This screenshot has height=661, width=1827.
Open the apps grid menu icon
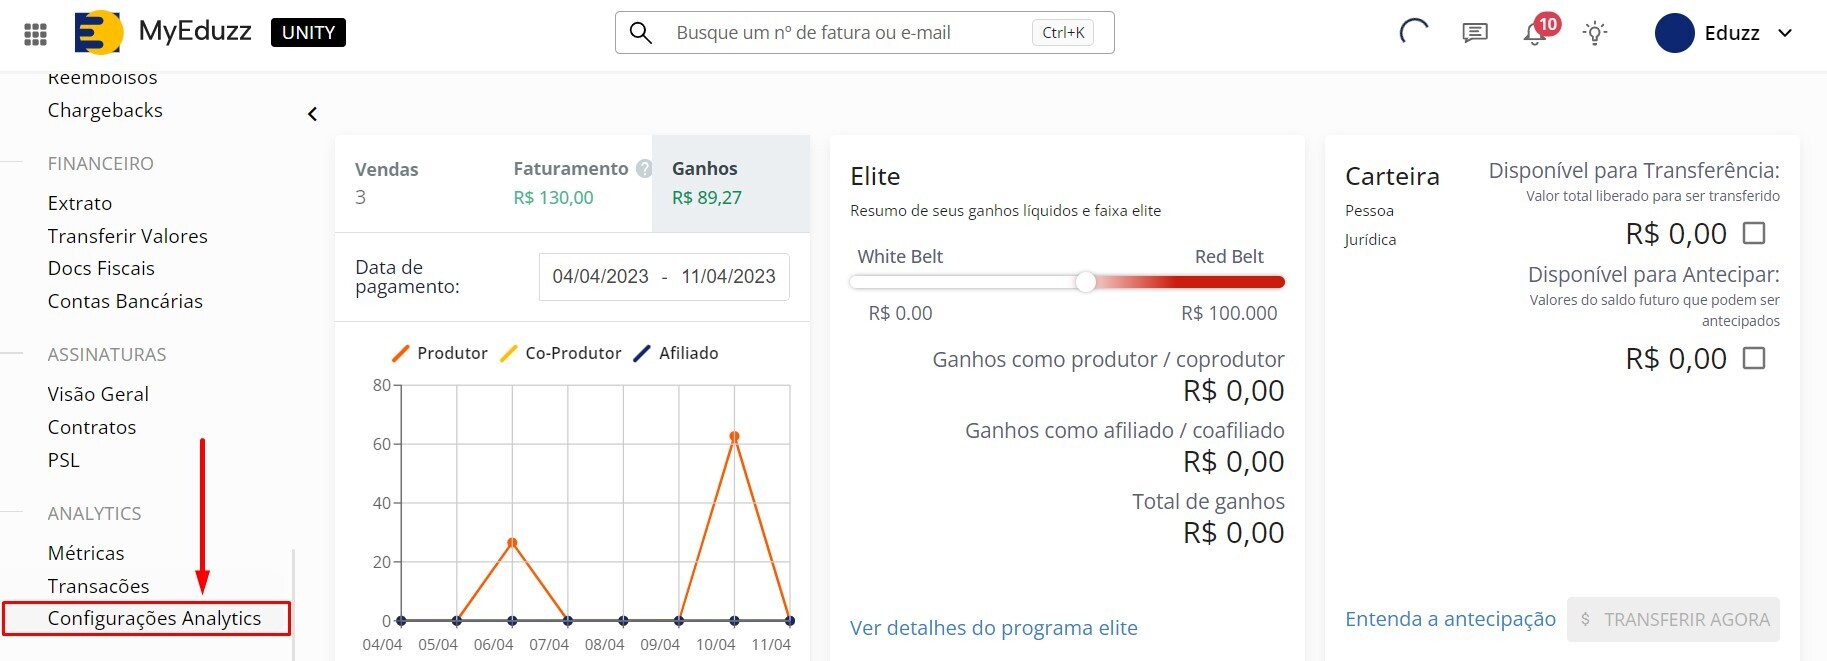click(35, 34)
